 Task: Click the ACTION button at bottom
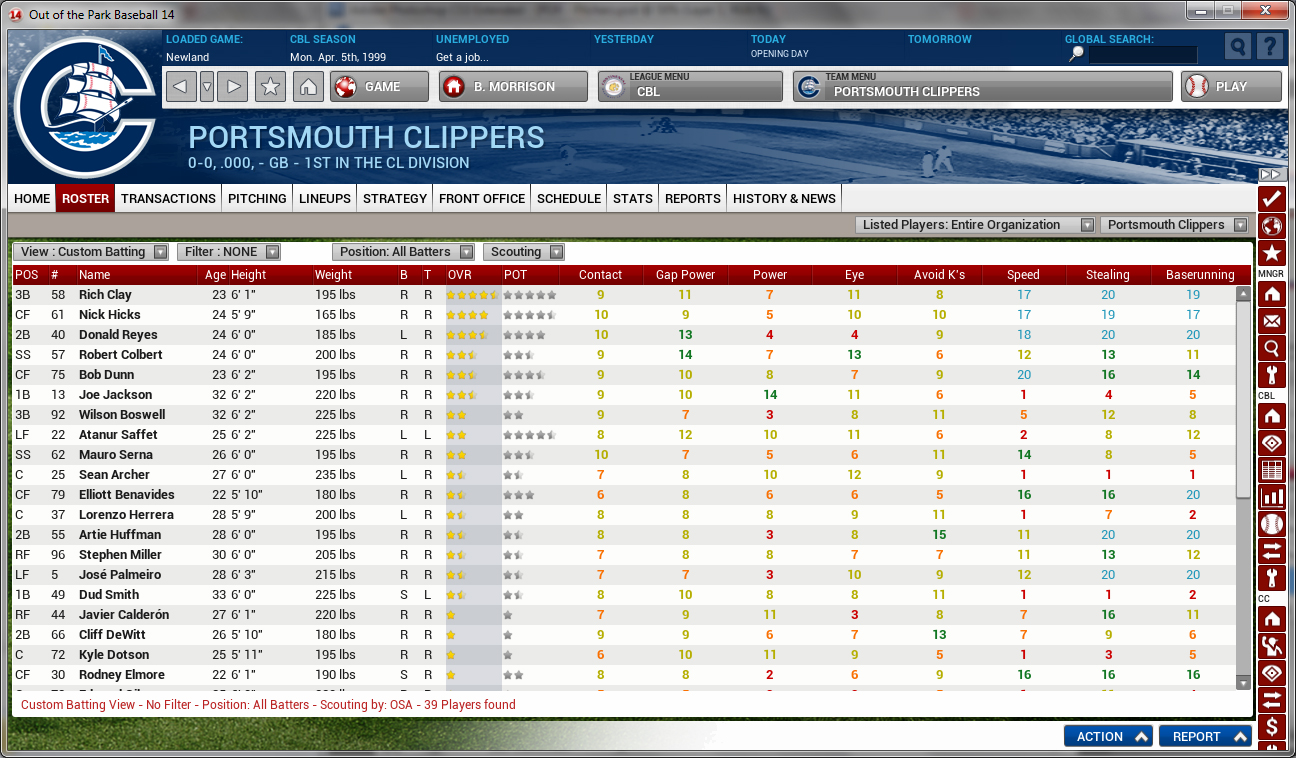[1108, 736]
